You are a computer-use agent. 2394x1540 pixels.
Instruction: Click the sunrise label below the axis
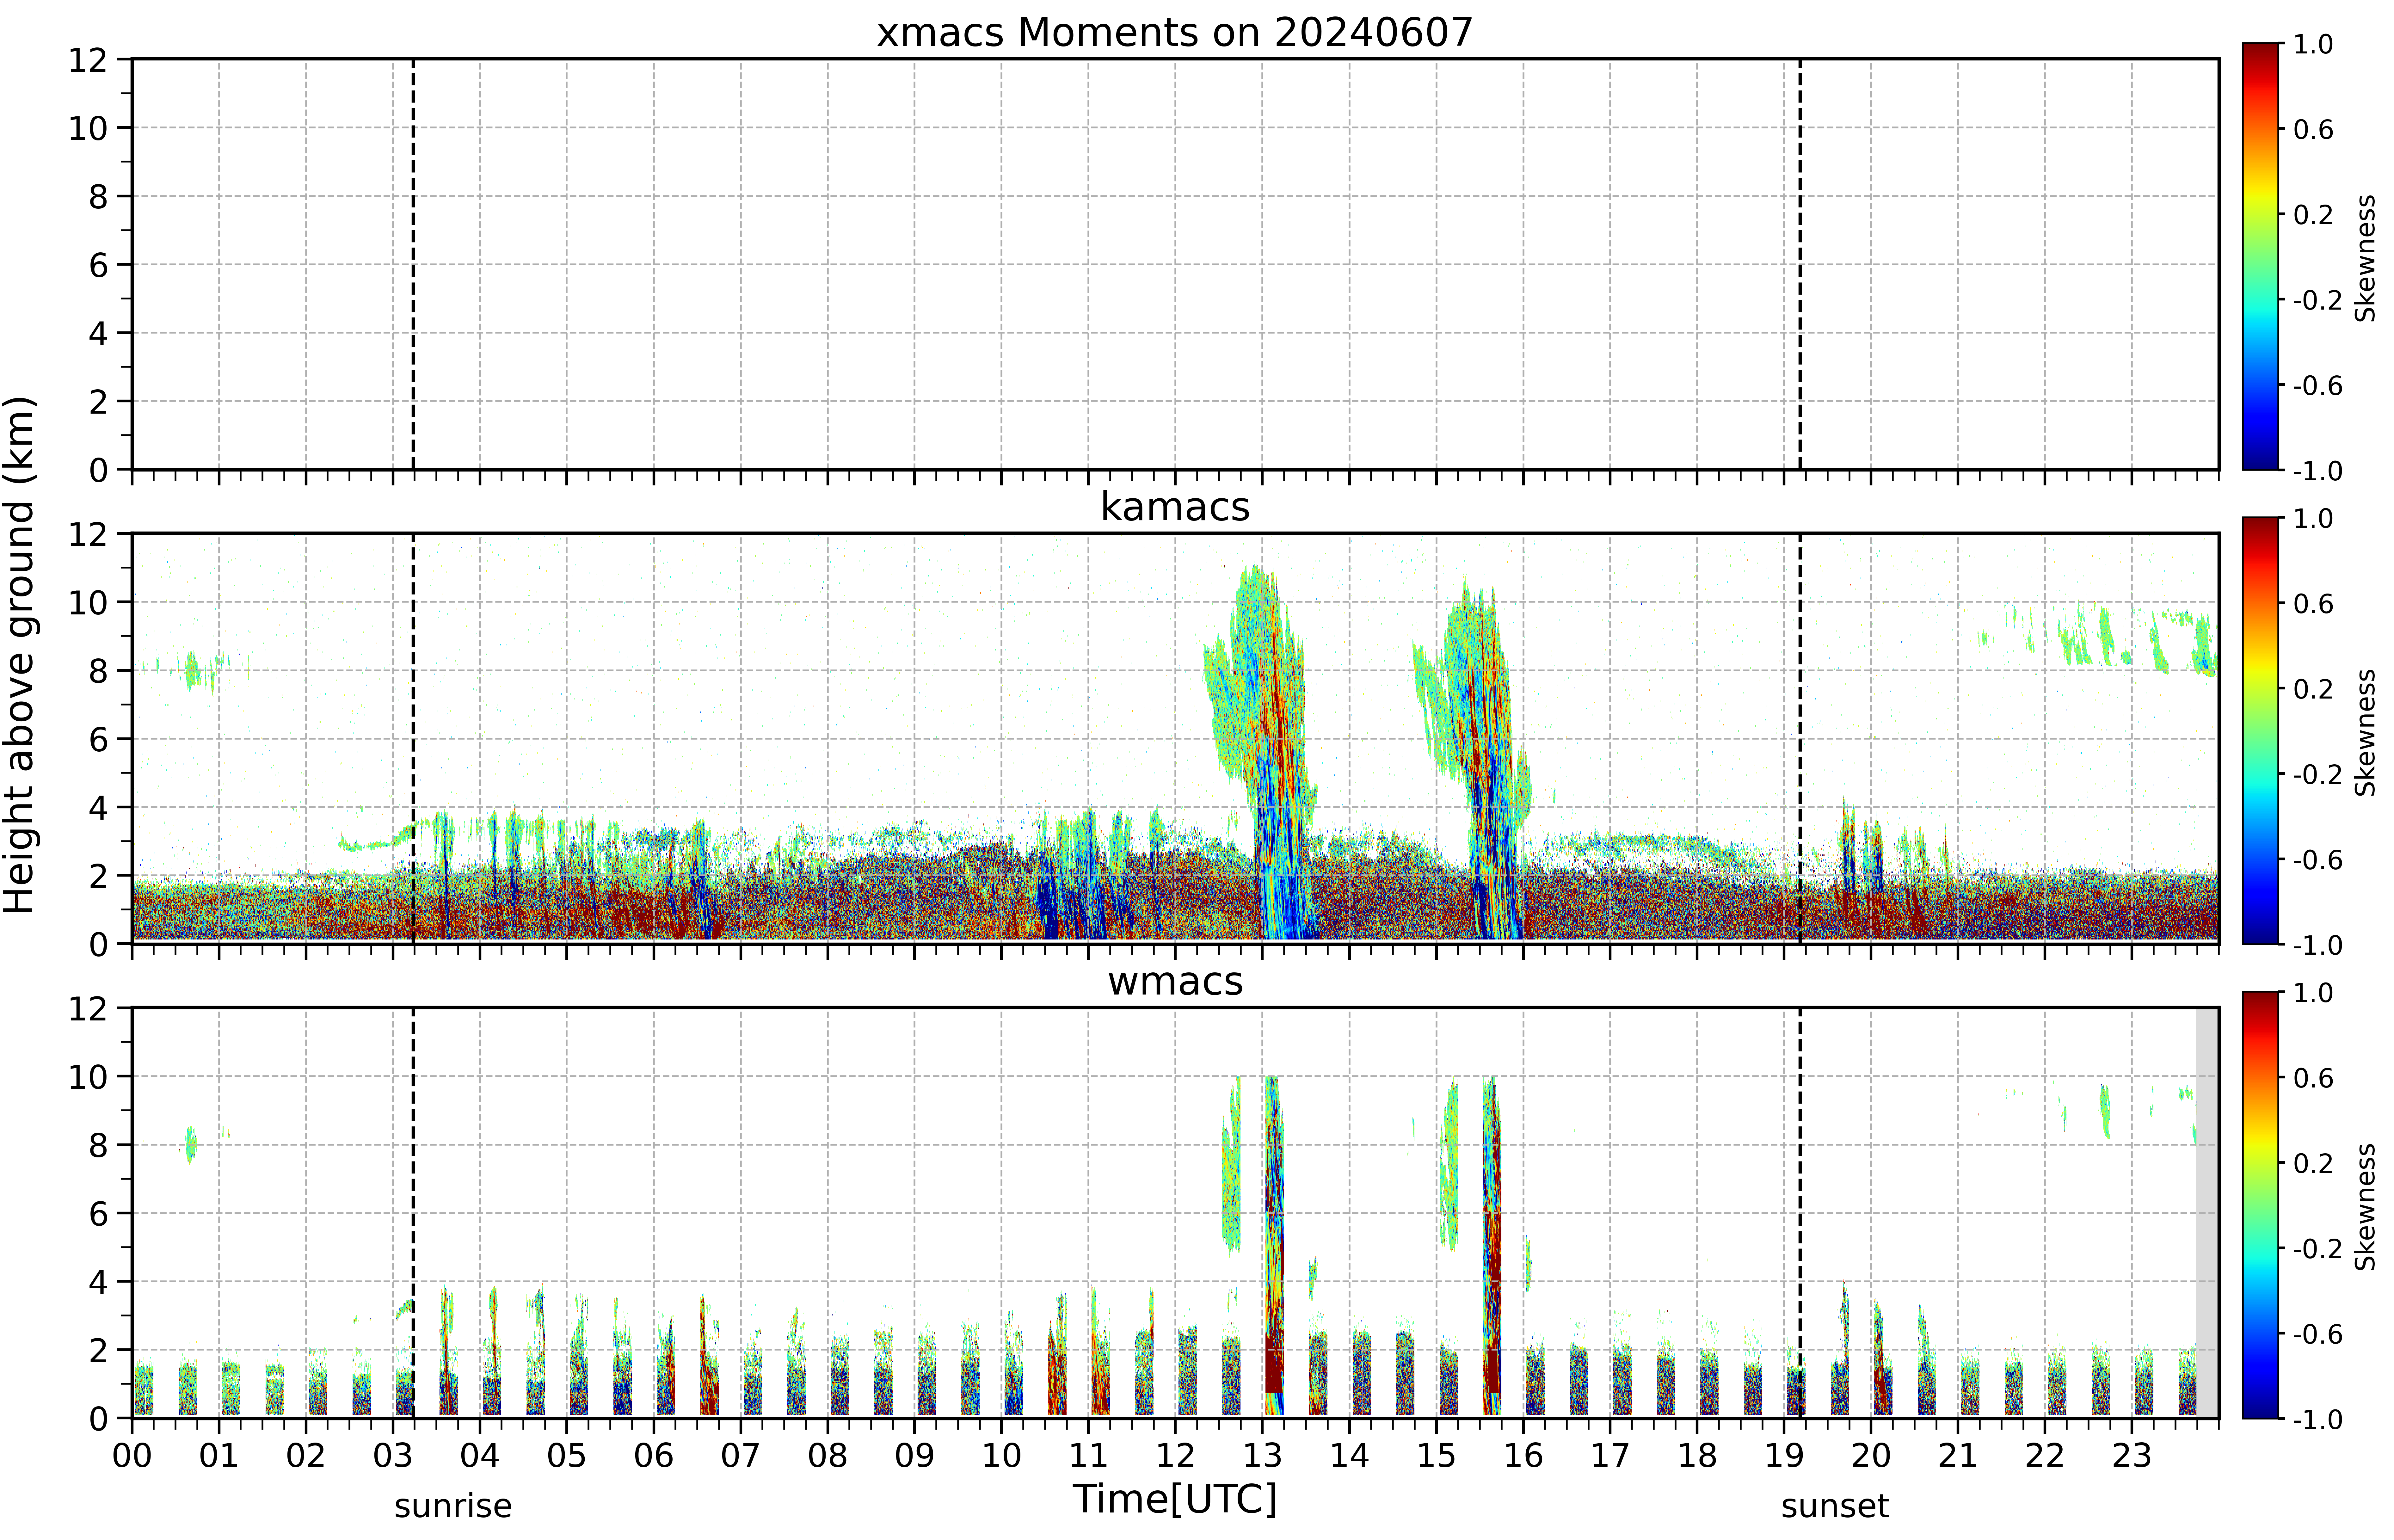[x=453, y=1505]
